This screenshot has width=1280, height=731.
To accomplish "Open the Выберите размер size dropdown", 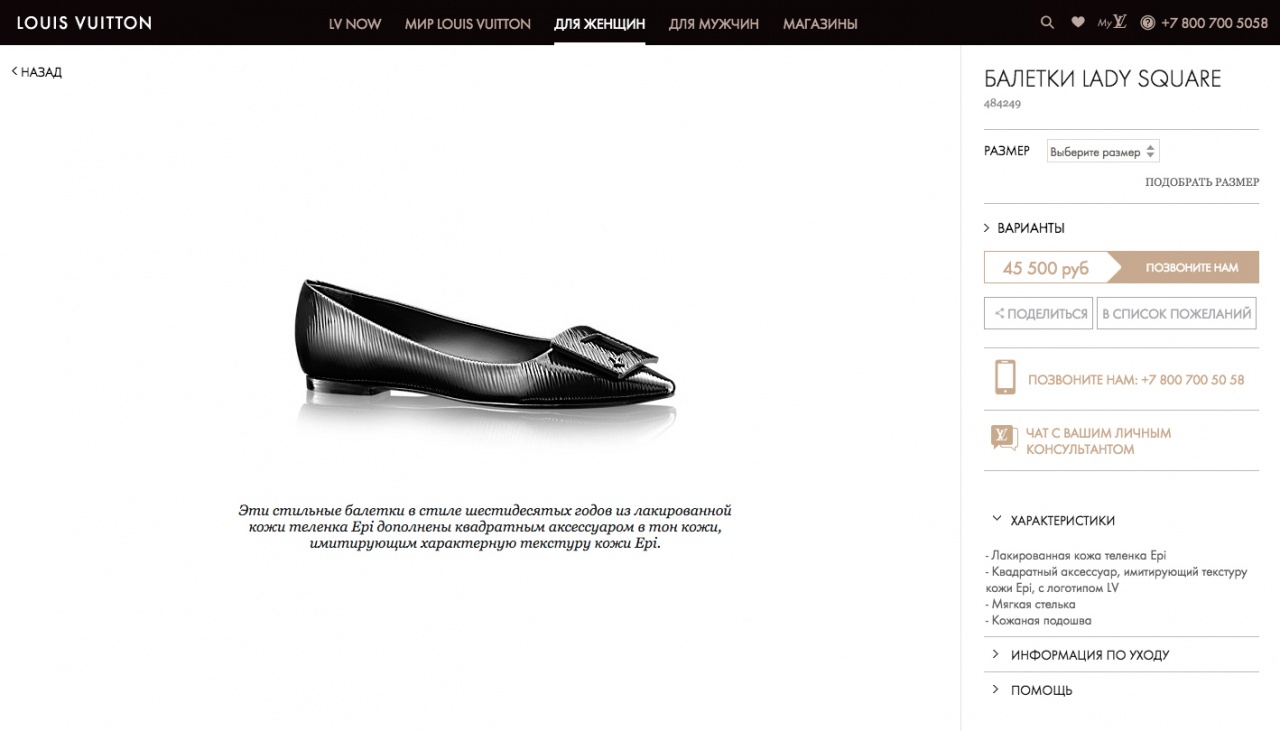I will tap(1102, 152).
